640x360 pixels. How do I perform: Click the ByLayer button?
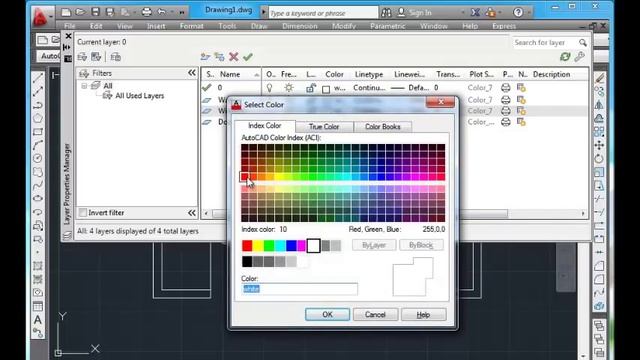point(374,245)
